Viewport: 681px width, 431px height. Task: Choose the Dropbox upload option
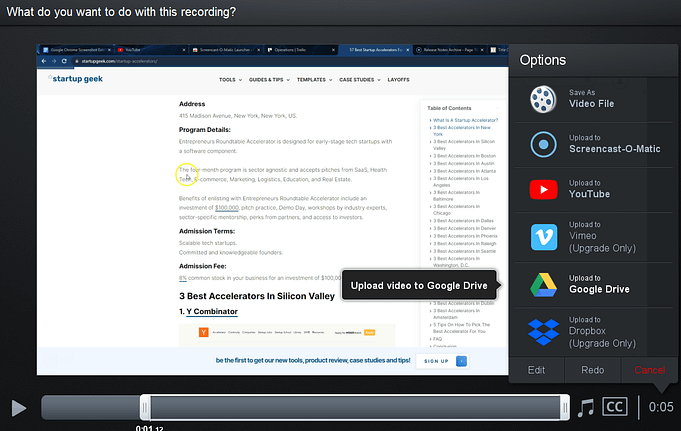click(593, 332)
